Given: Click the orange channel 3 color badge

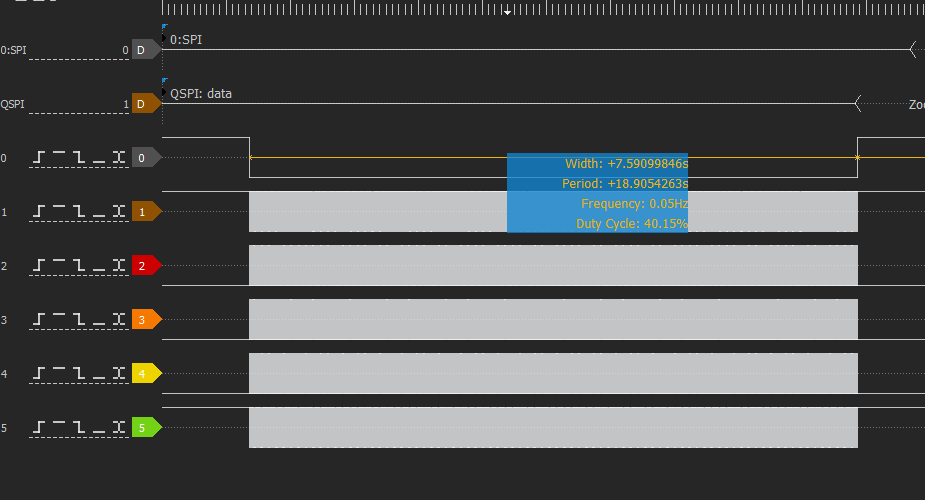Looking at the screenshot, I should tap(146, 320).
